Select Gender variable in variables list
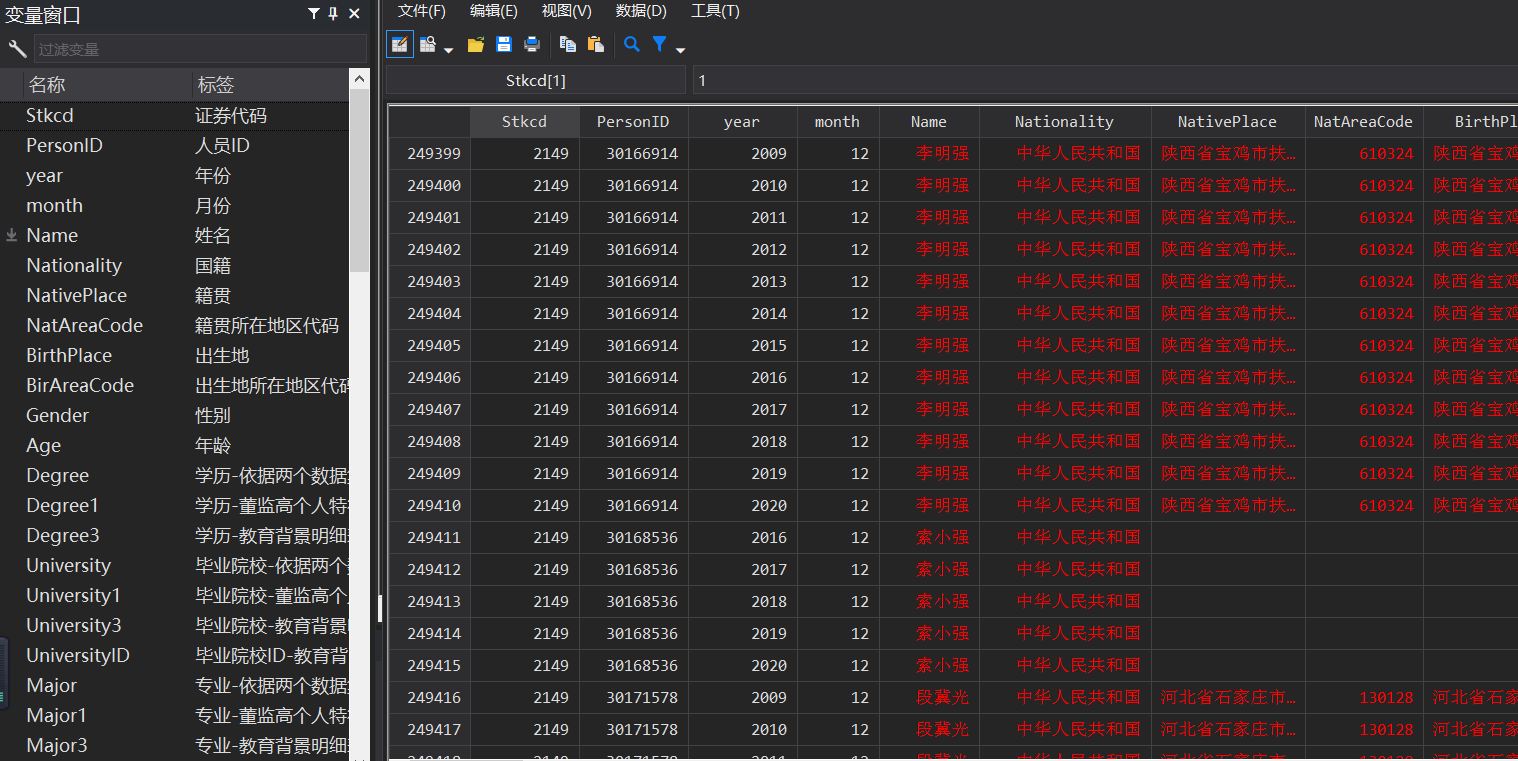Image resolution: width=1518 pixels, height=761 pixels. click(x=175, y=415)
